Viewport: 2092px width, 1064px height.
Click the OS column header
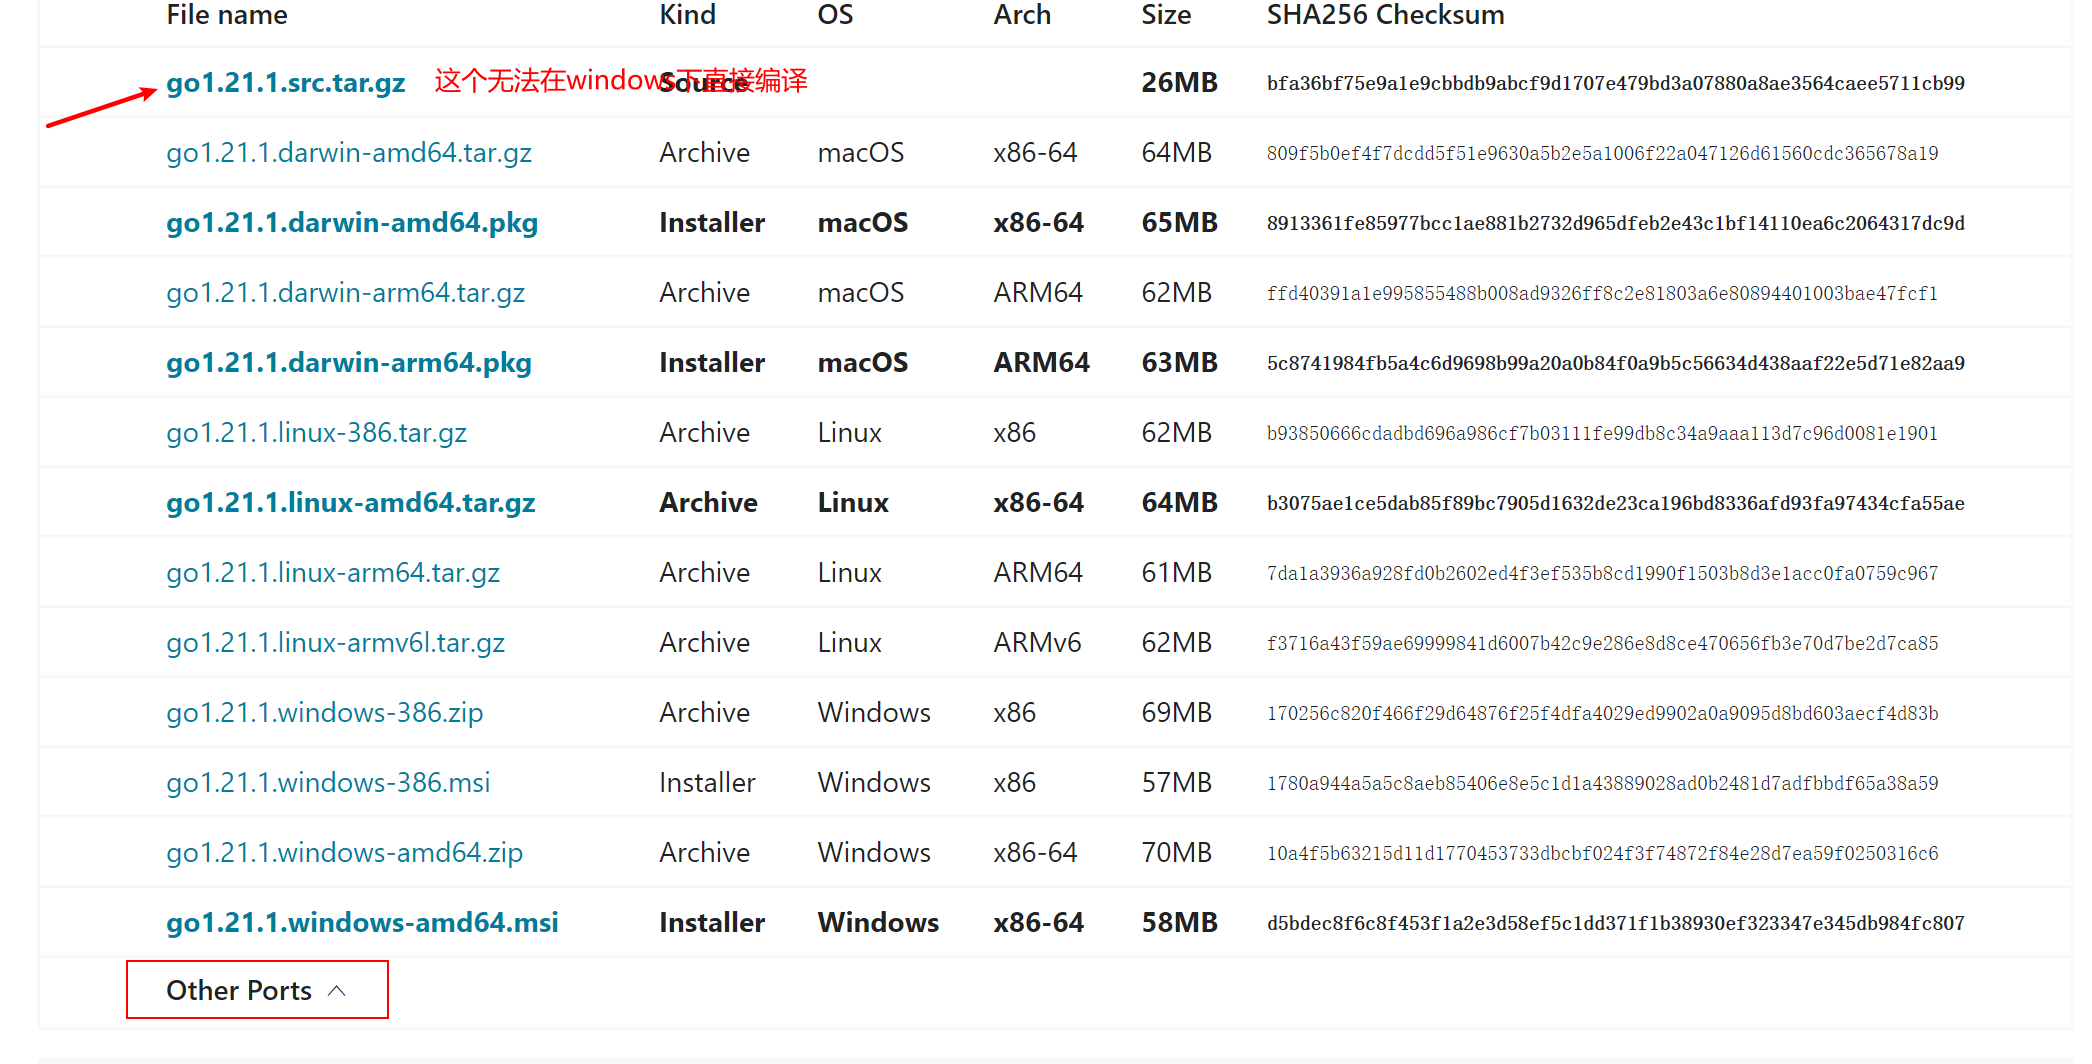[835, 15]
